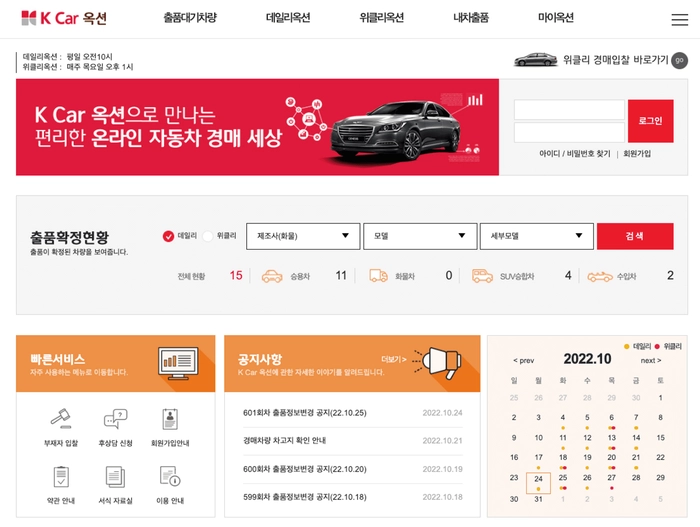Click the red K Car 옥션 banner
This screenshot has width=700, height=527.
257,127
